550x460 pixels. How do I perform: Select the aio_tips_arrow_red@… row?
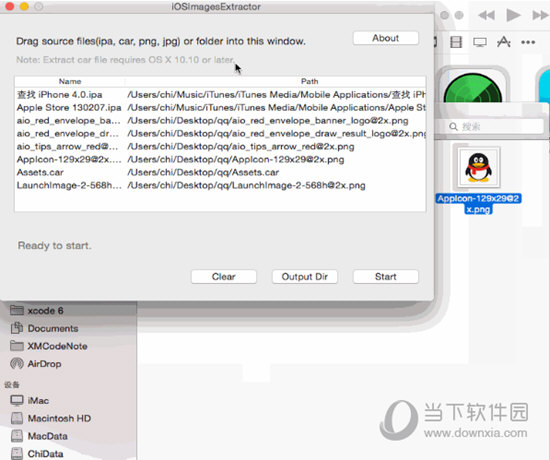pos(220,147)
